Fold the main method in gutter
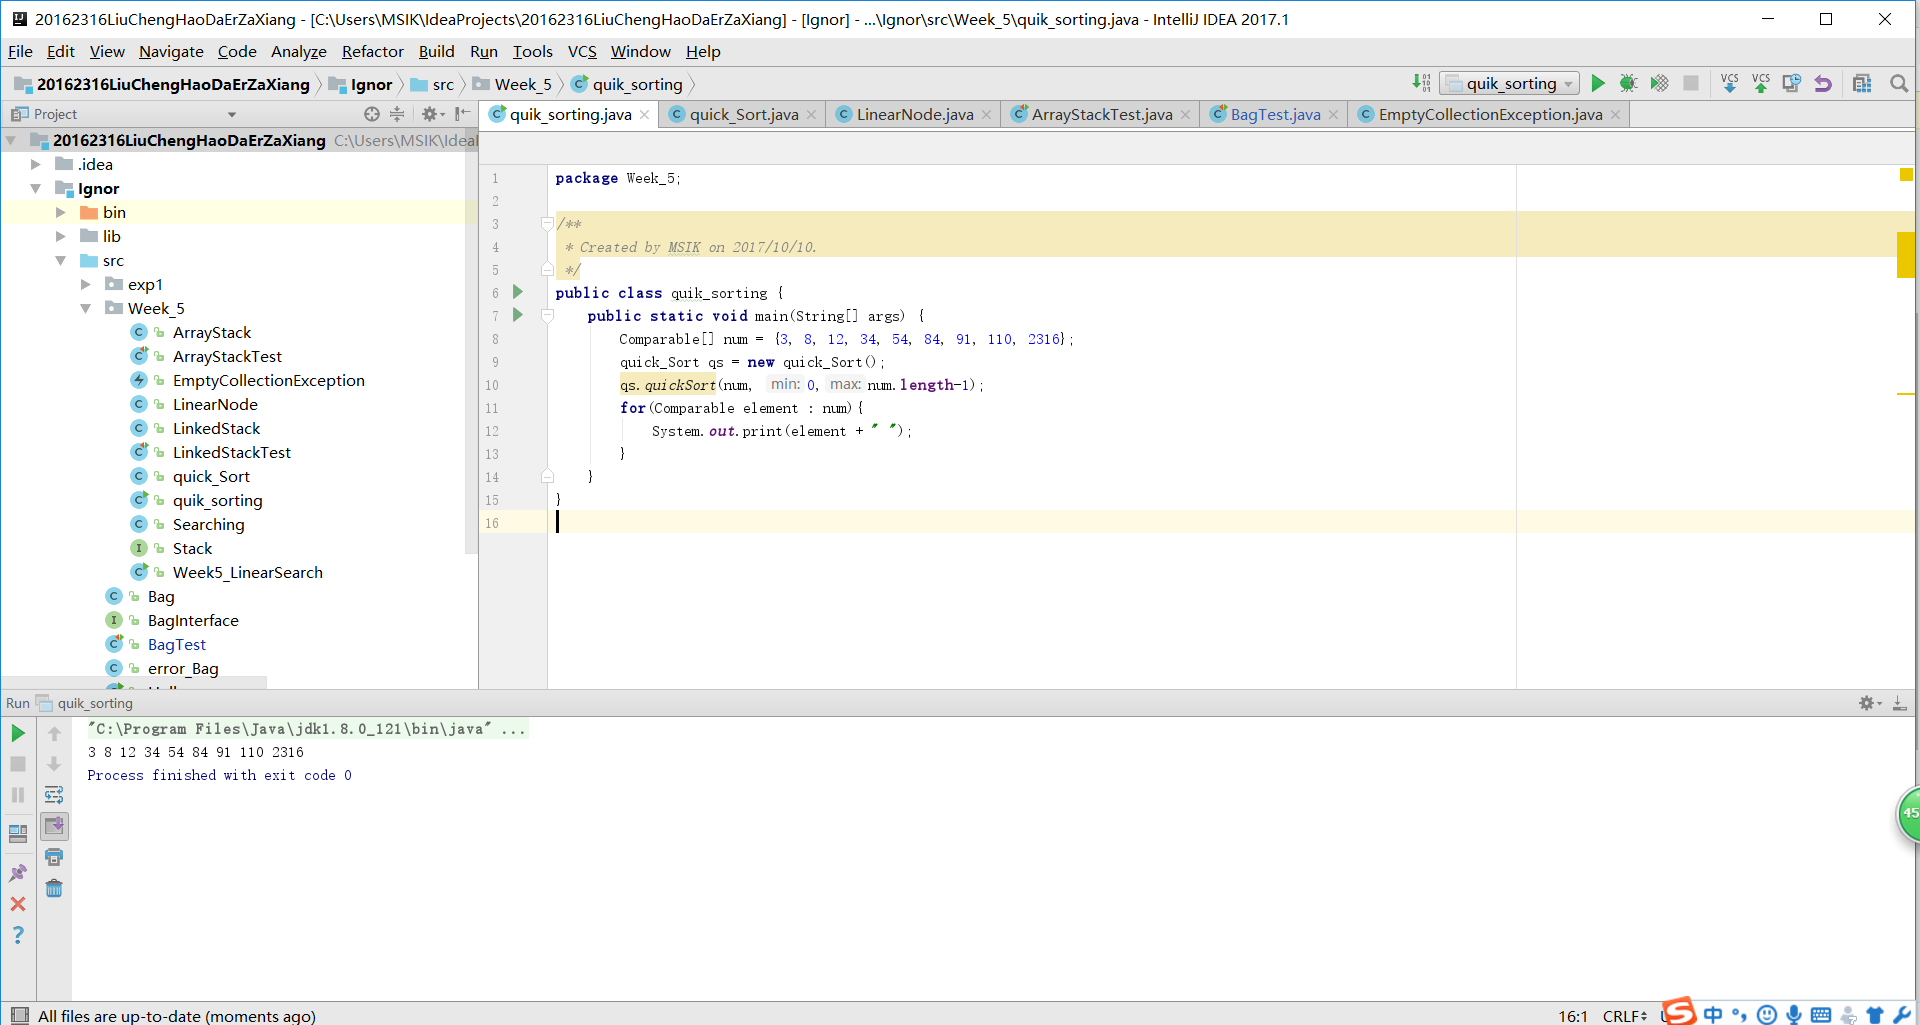1920x1025 pixels. pyautogui.click(x=547, y=316)
